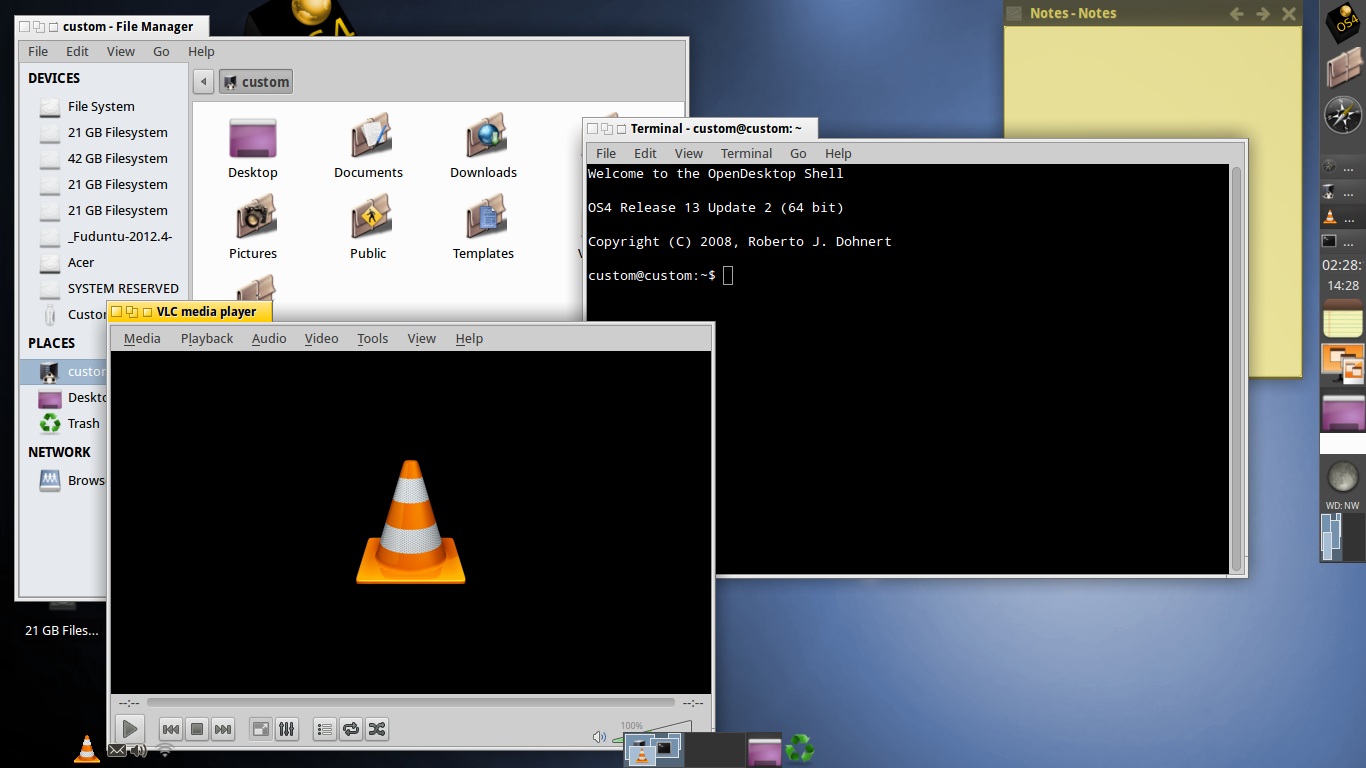Open the OS4 menu cube icon

1343,23
